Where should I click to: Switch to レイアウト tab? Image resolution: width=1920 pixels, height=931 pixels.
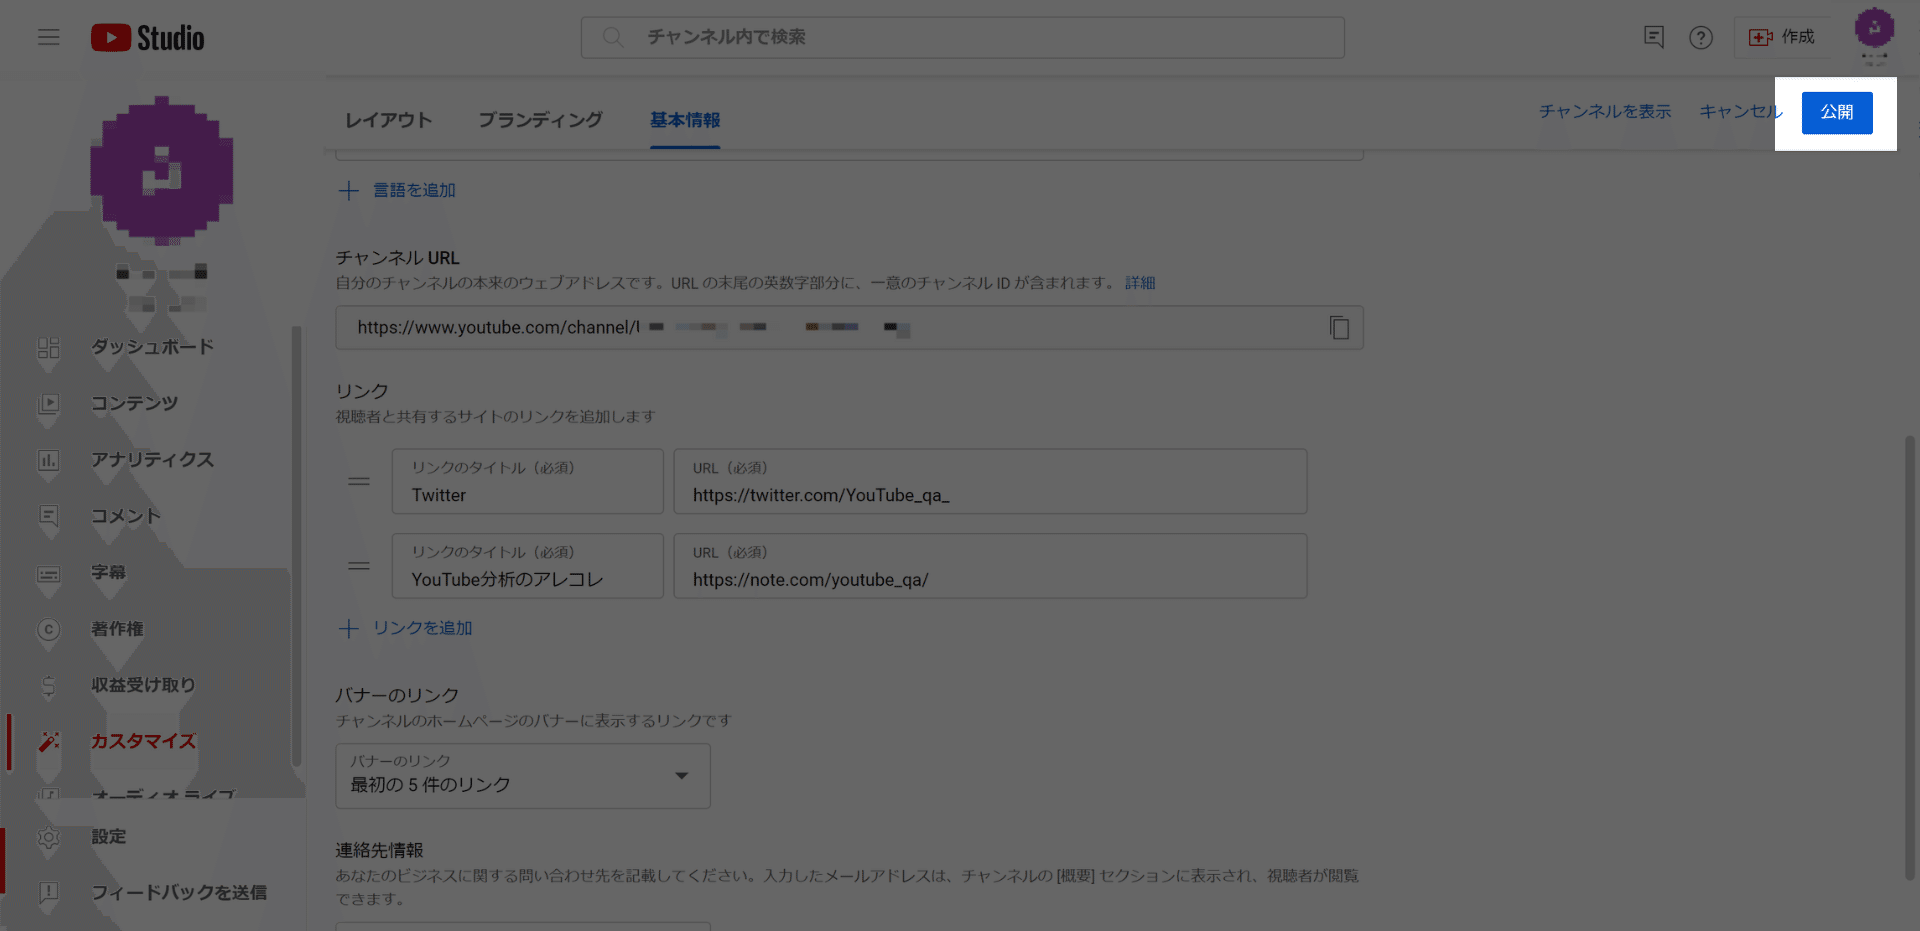(x=388, y=120)
